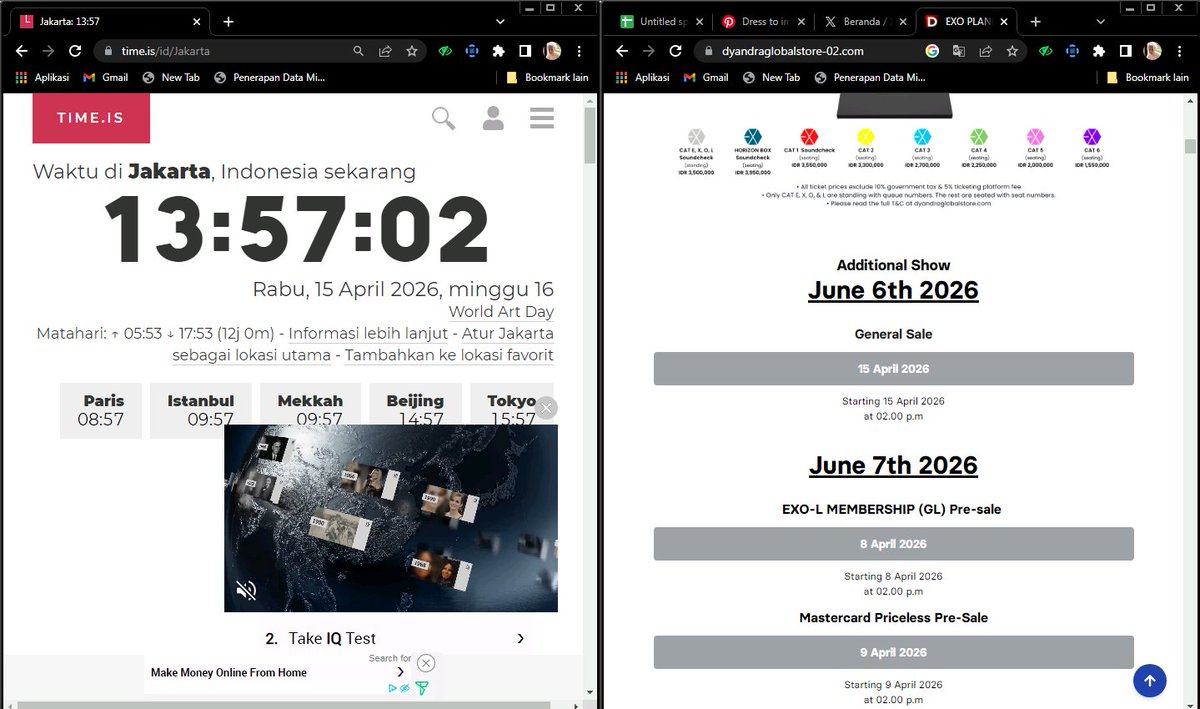Select the Istanbul 09:57 city tile
Image resolution: width=1200 pixels, height=709 pixels.
point(201,410)
